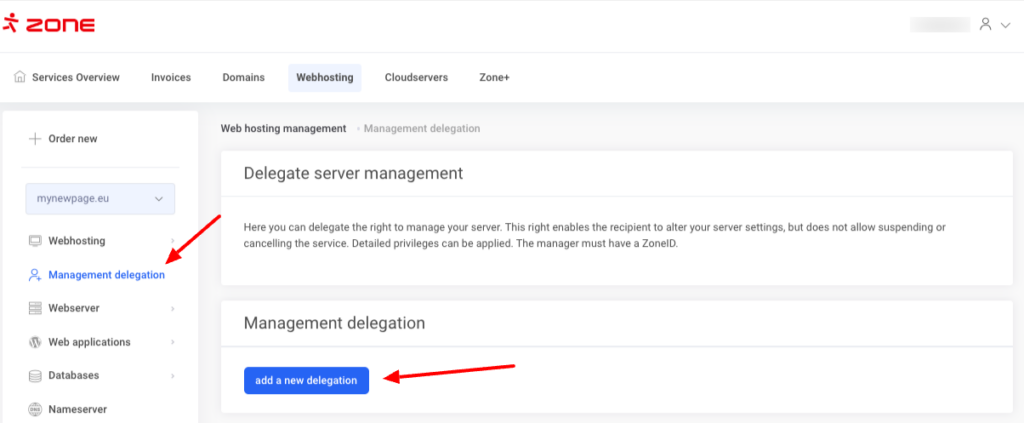This screenshot has width=1024, height=423.
Task: Click the Management delegation person icon
Action: pos(35,275)
